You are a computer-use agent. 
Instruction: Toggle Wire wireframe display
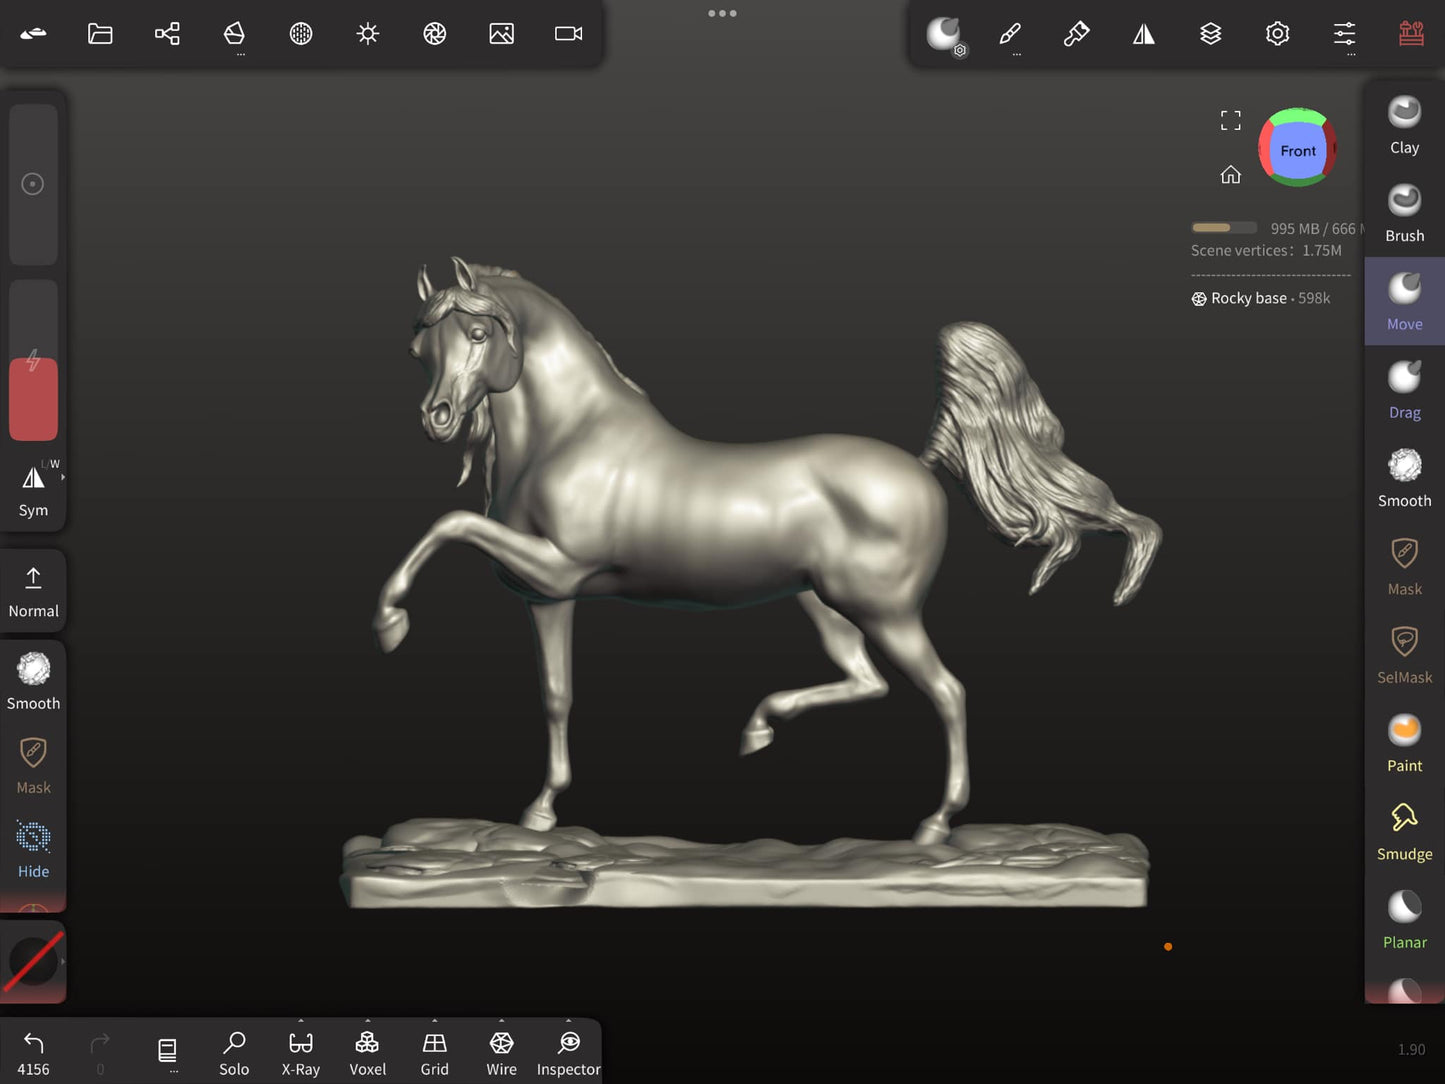point(501,1053)
